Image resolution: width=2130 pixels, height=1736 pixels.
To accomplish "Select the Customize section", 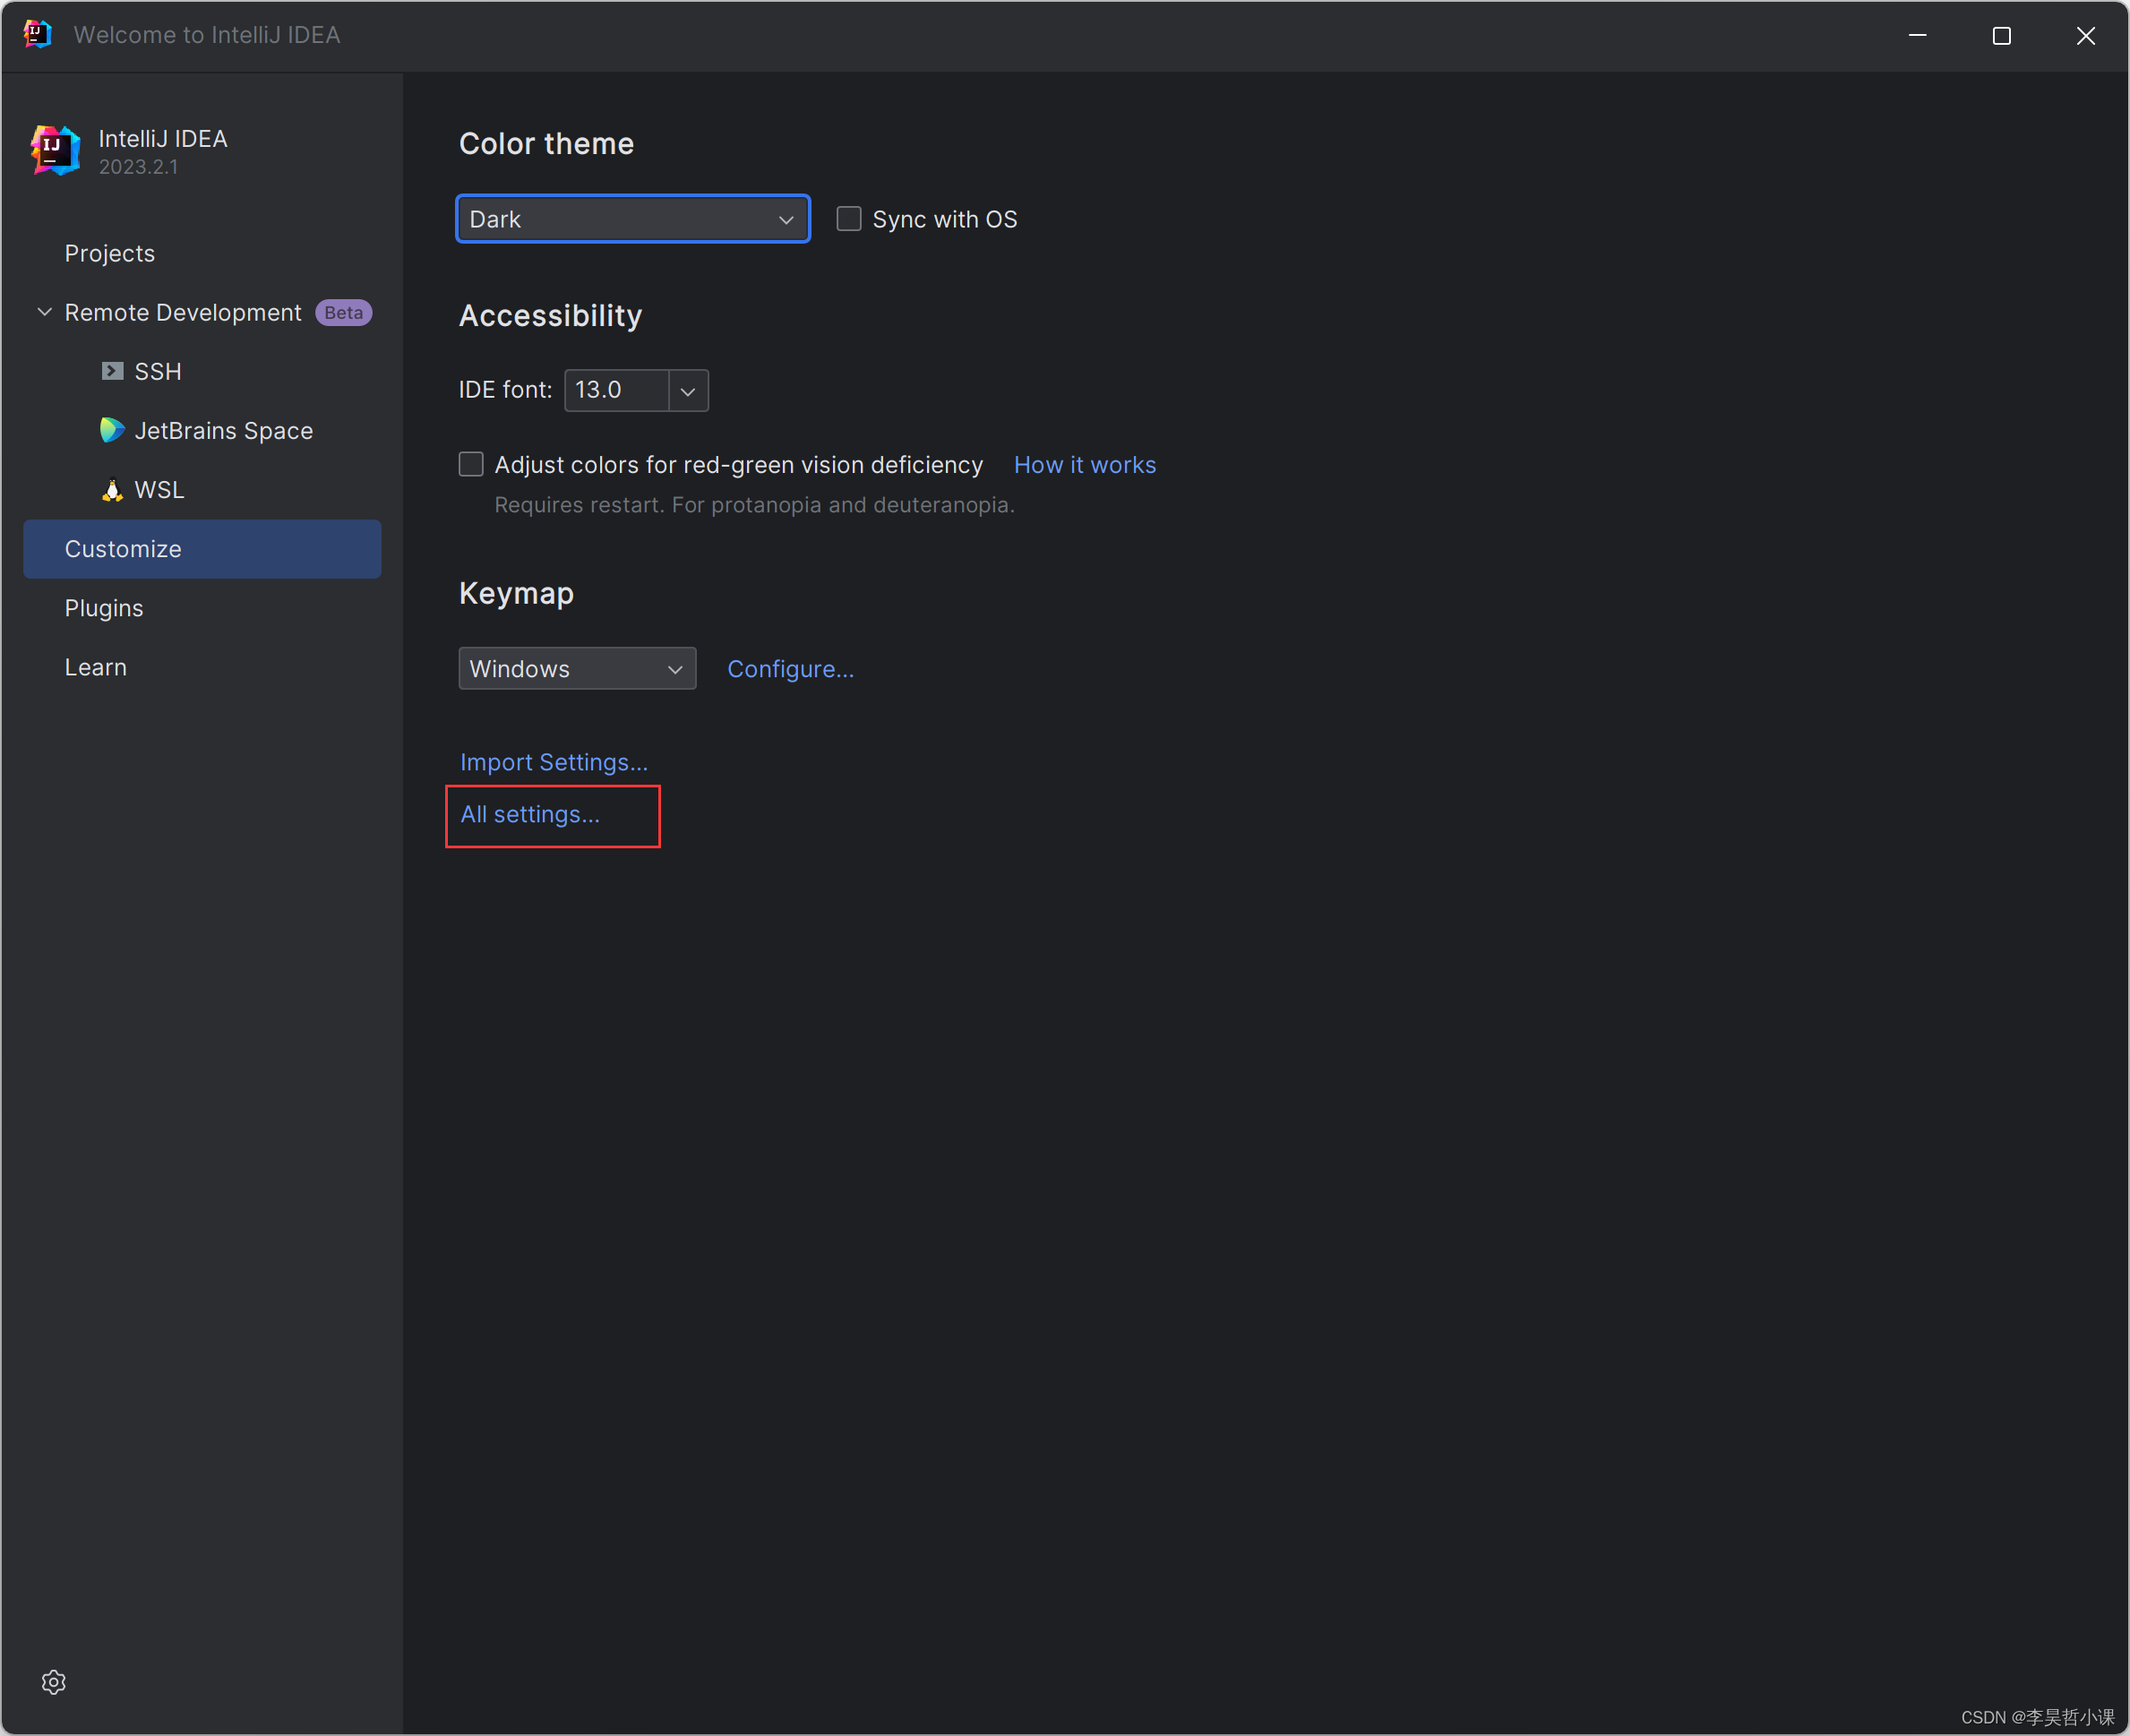I will click(x=202, y=549).
